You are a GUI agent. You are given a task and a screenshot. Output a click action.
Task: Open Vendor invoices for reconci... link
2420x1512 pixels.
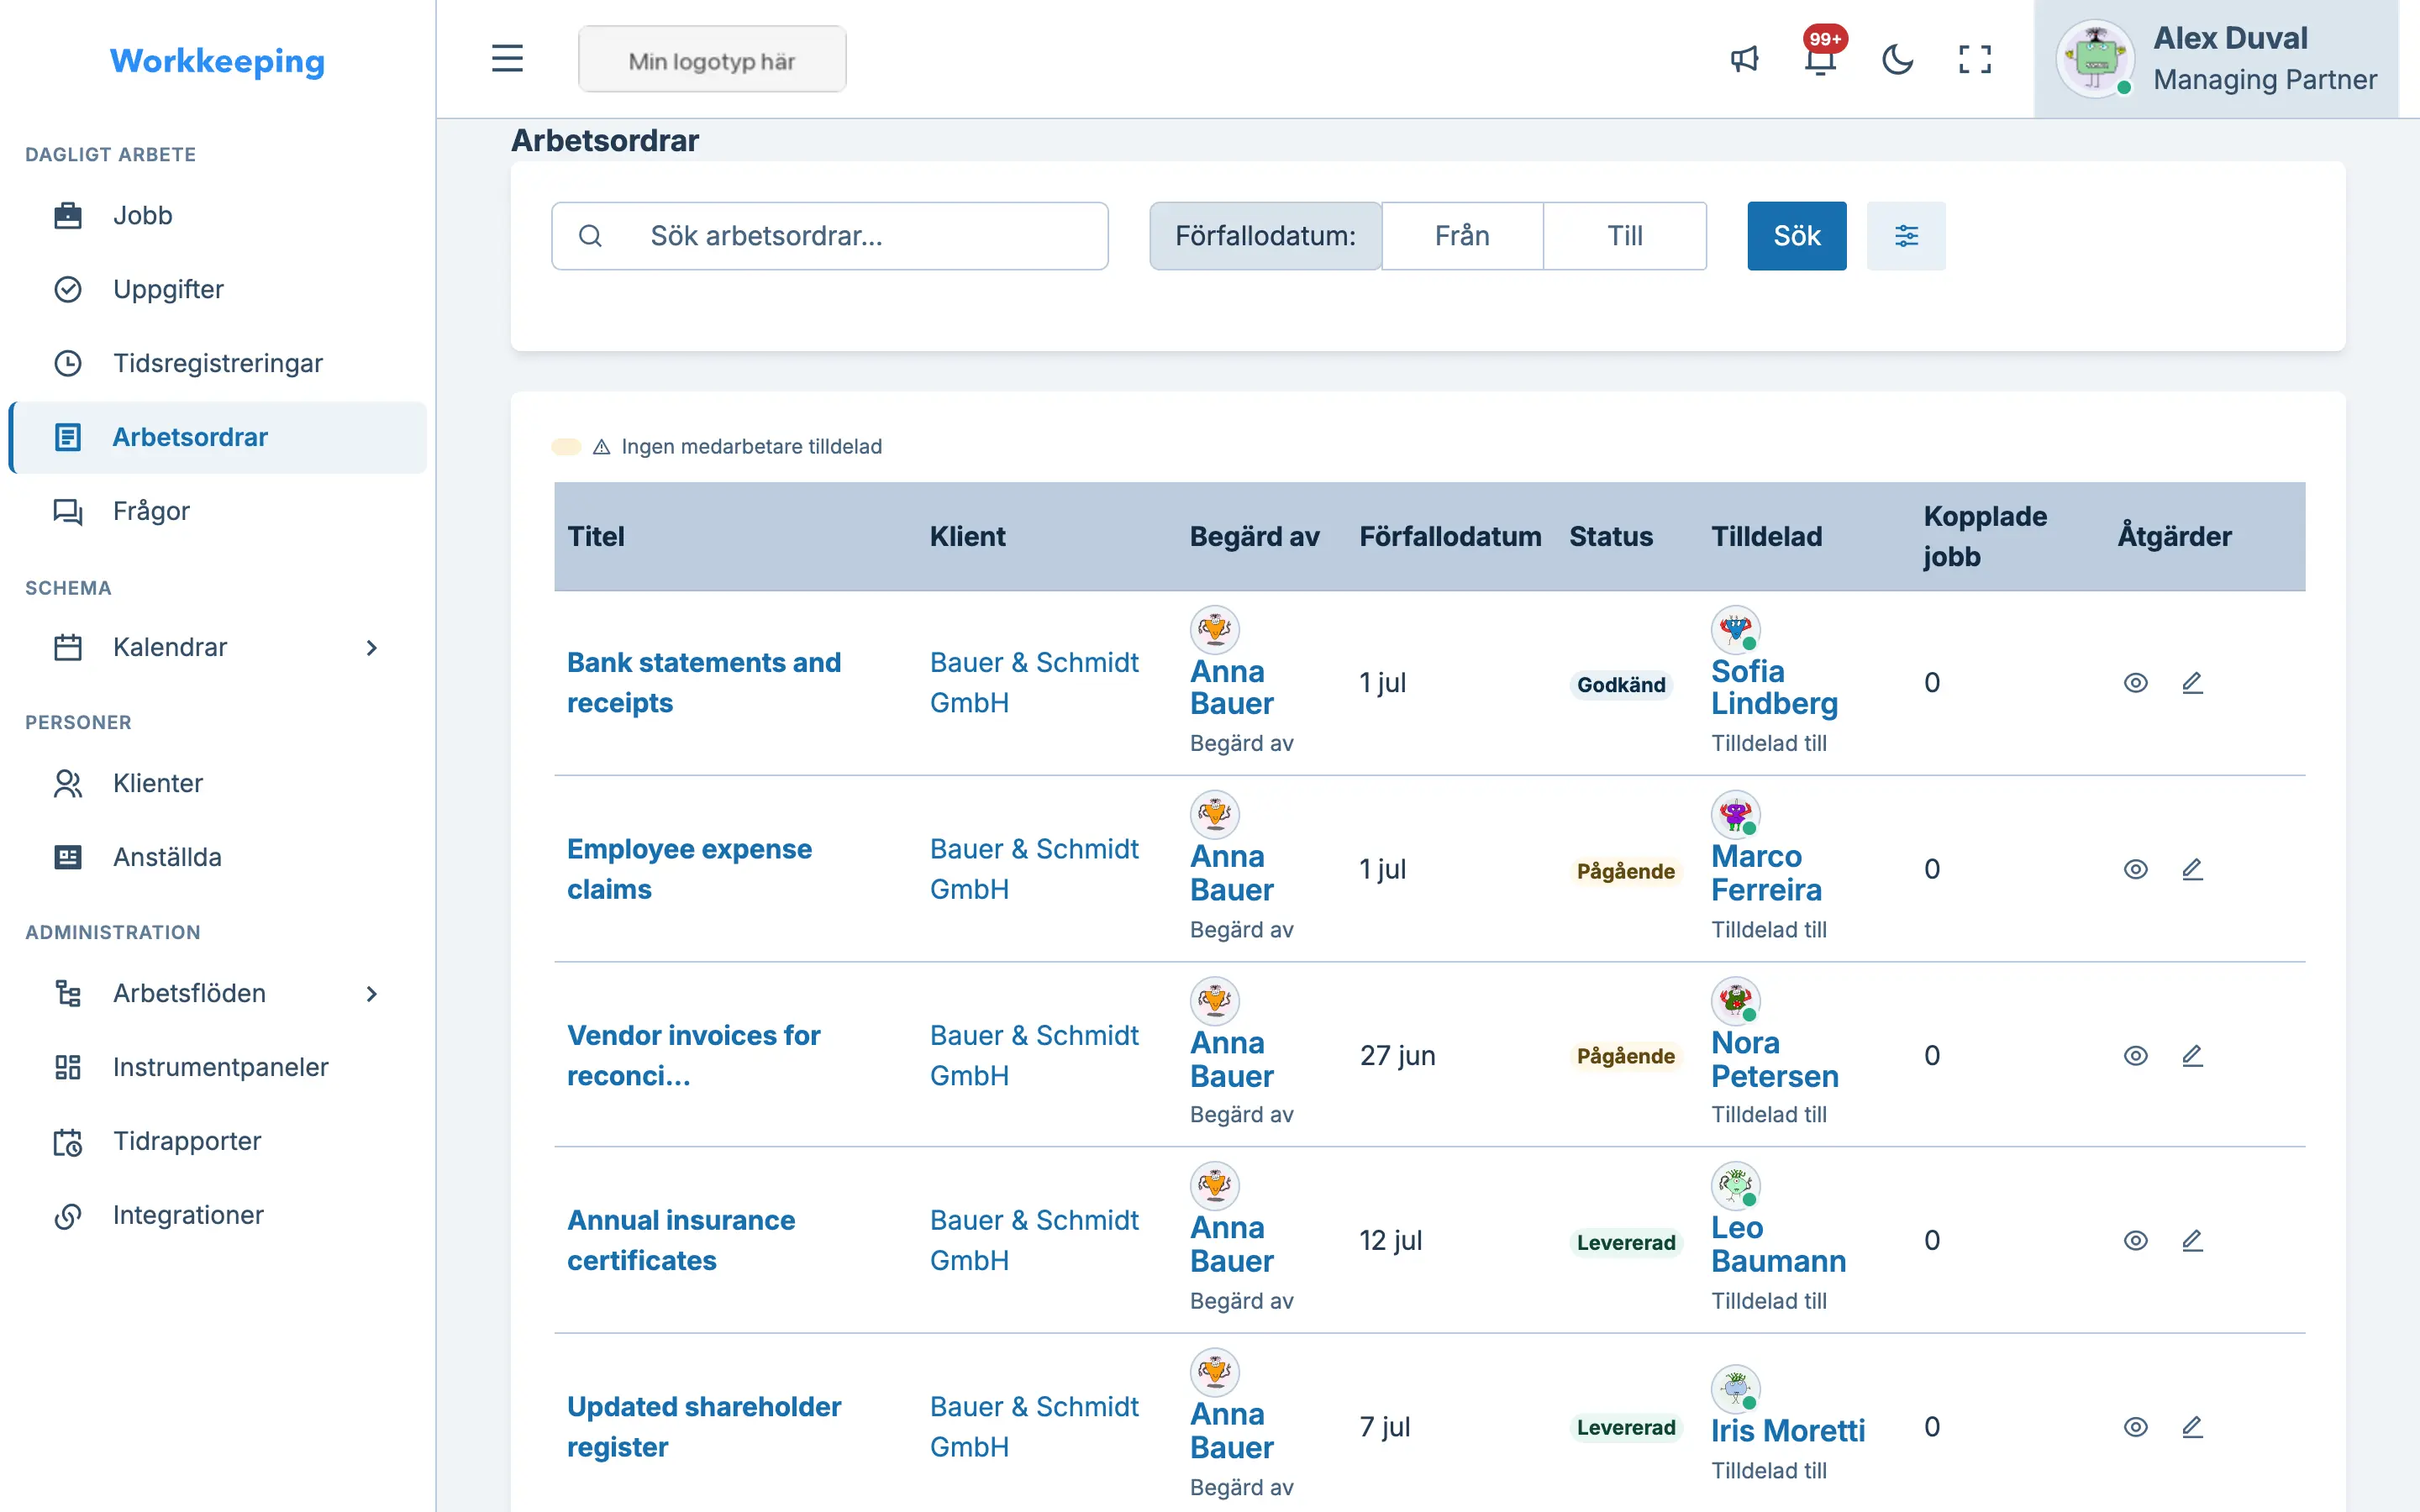pos(694,1055)
